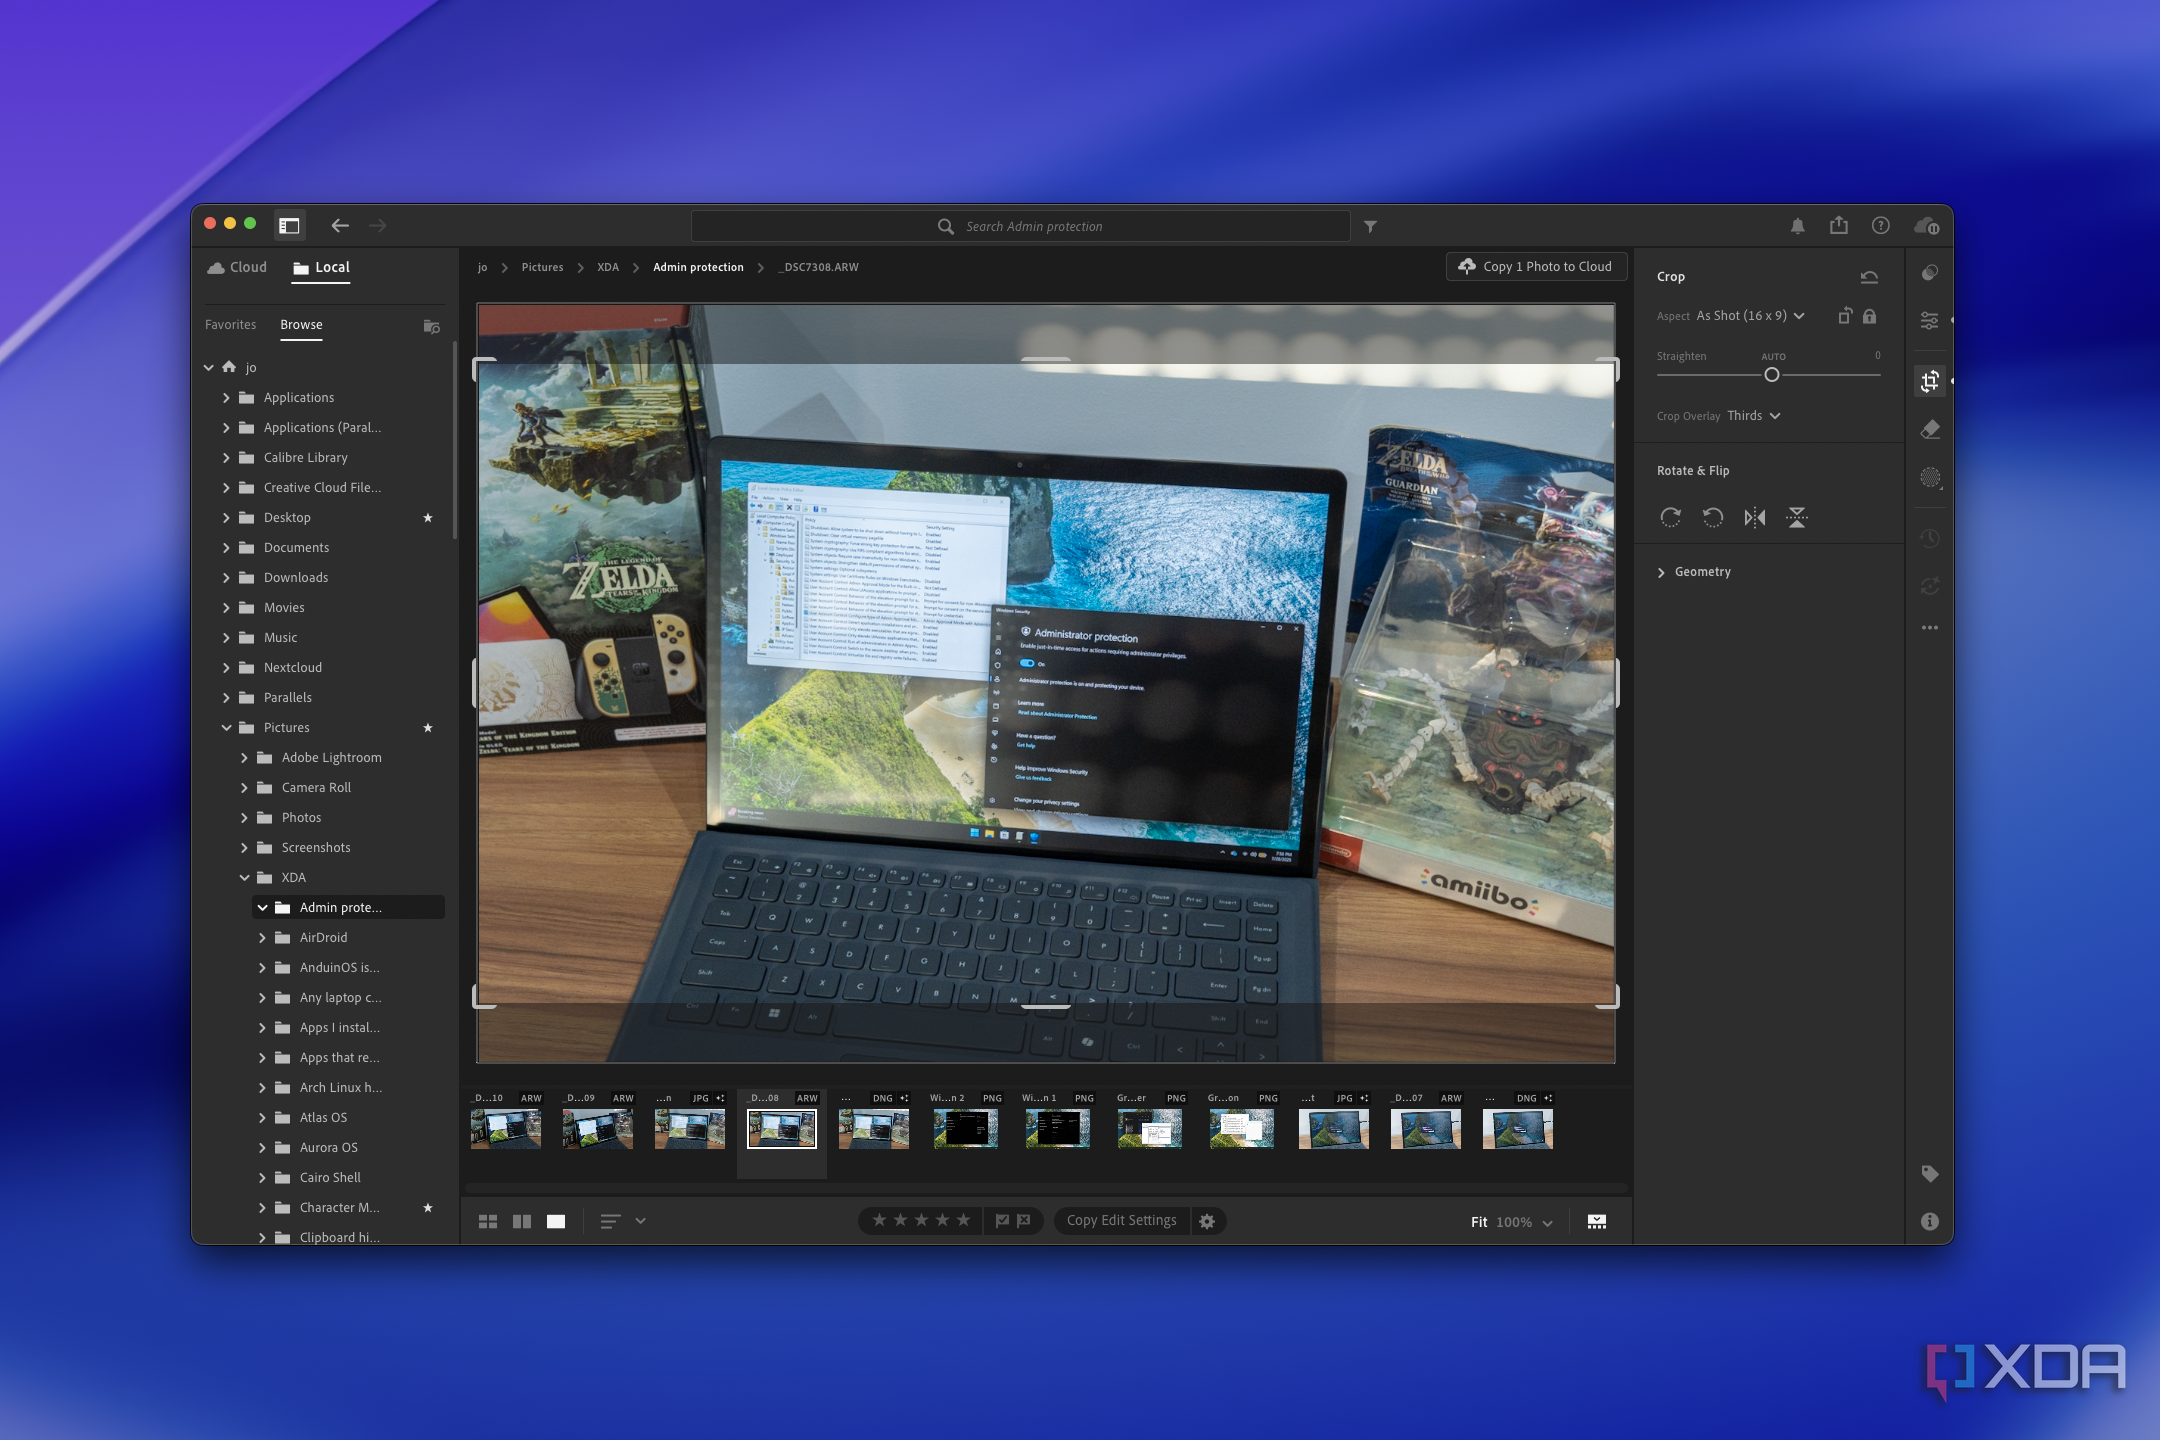Click Copy Edit Settings button

click(1121, 1220)
